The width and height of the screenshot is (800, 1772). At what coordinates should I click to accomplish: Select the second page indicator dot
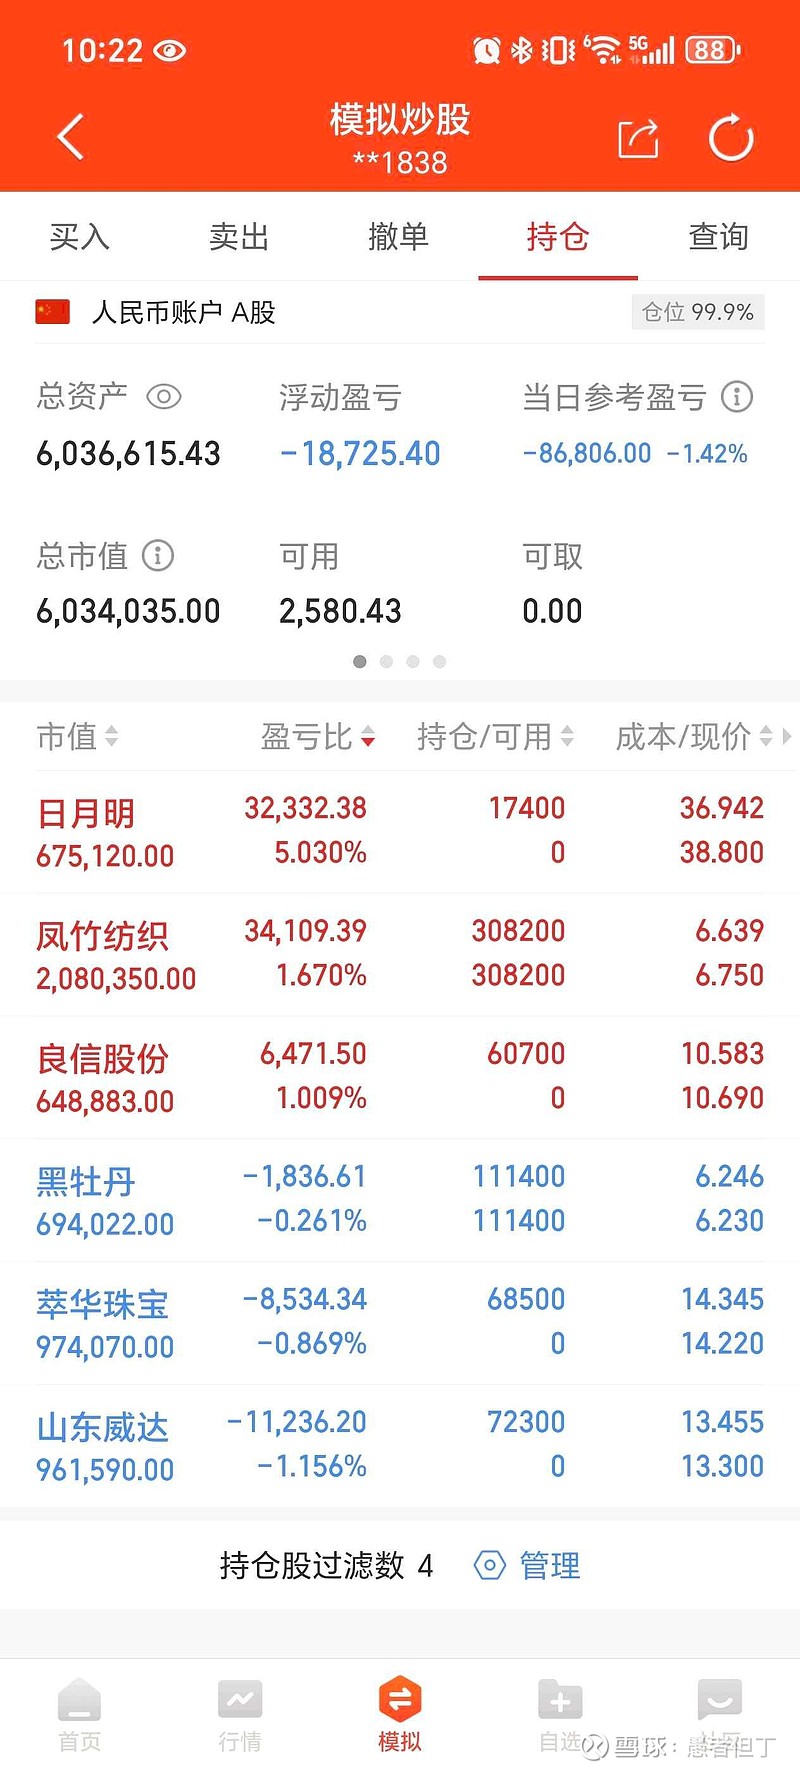tap(386, 661)
